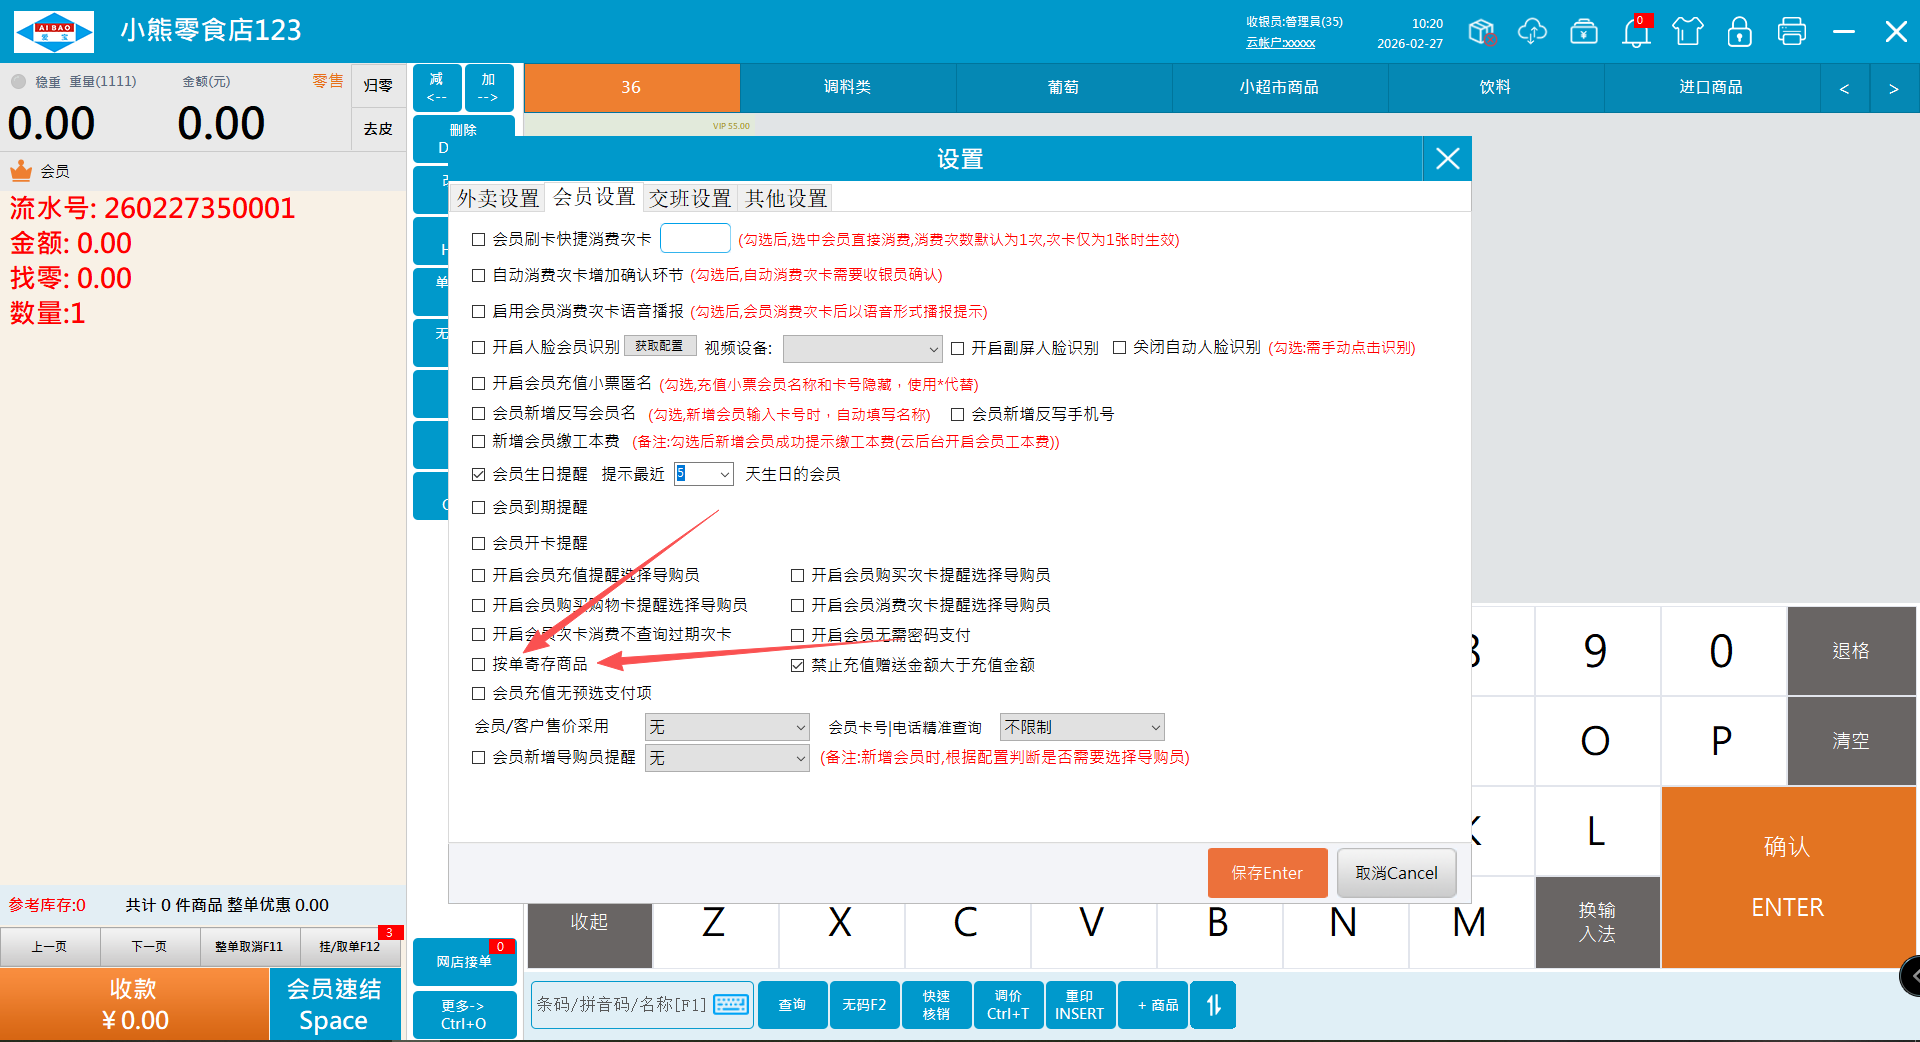Click the input box beside 会员刷卡快捷消费次卡
Screen dimensions: 1920x1042
click(x=695, y=239)
